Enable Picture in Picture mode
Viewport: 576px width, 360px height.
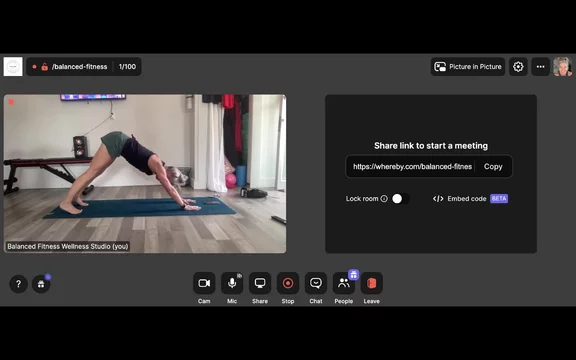468,66
